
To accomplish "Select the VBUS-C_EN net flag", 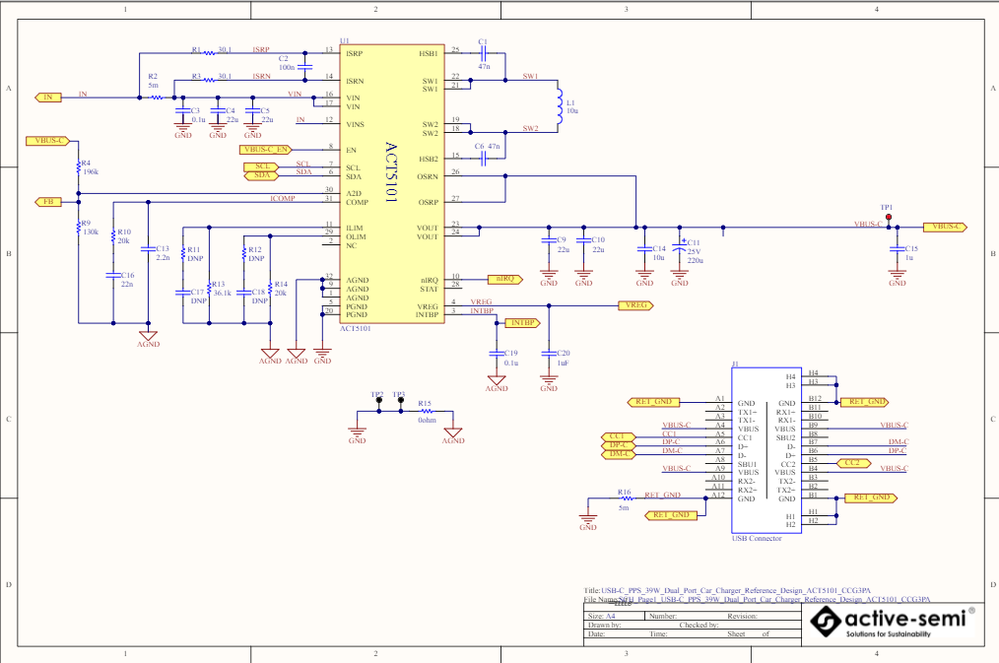I will tap(265, 147).
